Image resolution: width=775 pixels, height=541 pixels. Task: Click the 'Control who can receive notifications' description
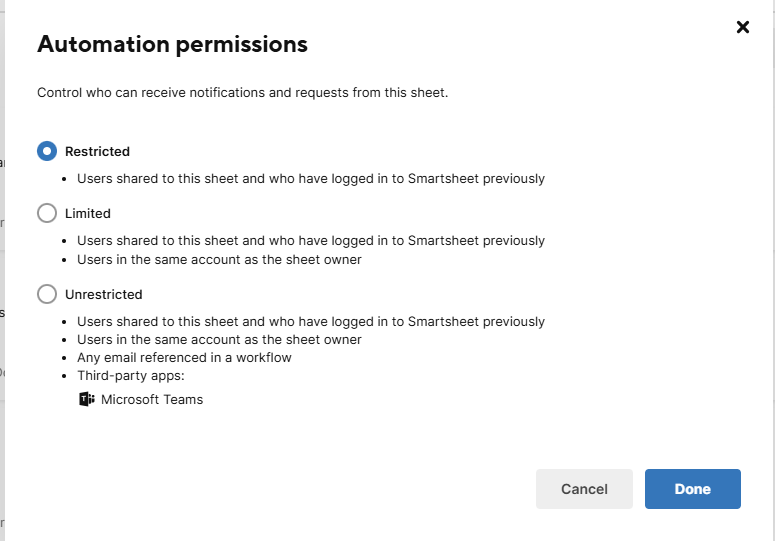(243, 93)
